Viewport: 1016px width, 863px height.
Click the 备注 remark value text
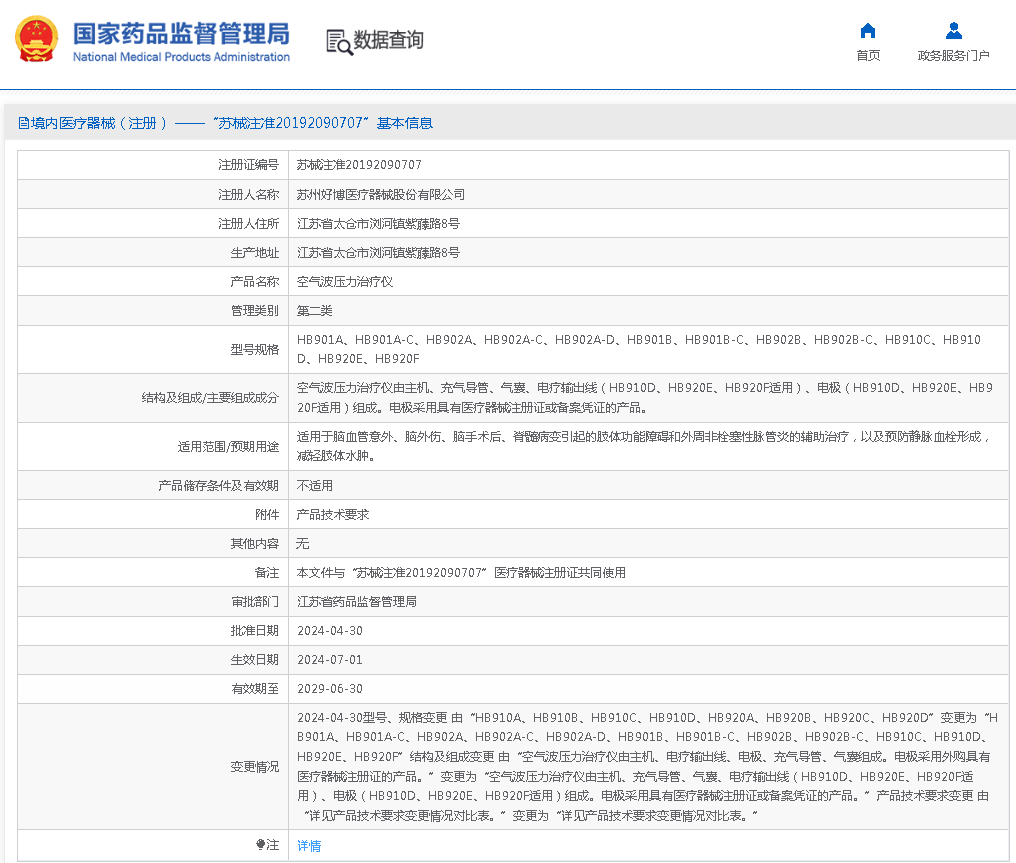(461, 573)
